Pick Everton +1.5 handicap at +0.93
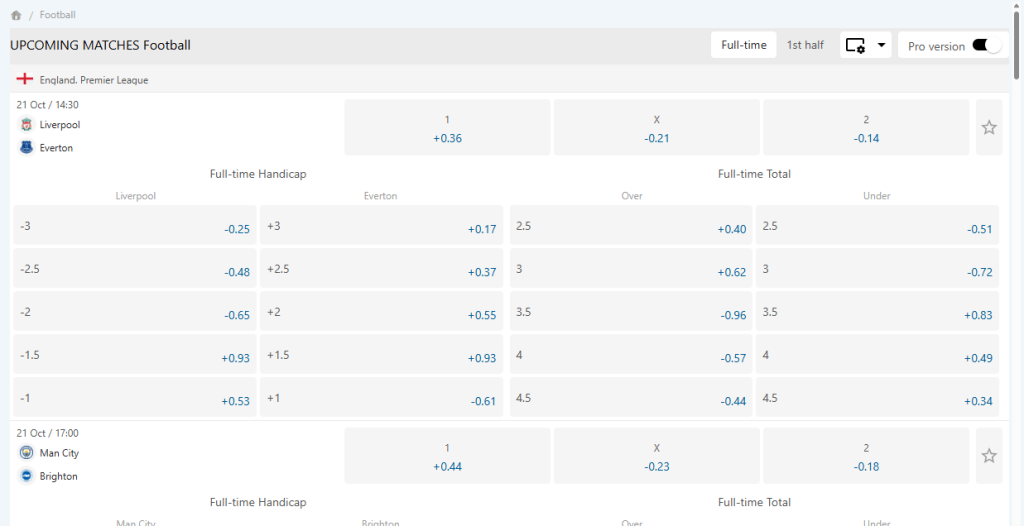Viewport: 1024px width, 526px height. click(x=381, y=354)
